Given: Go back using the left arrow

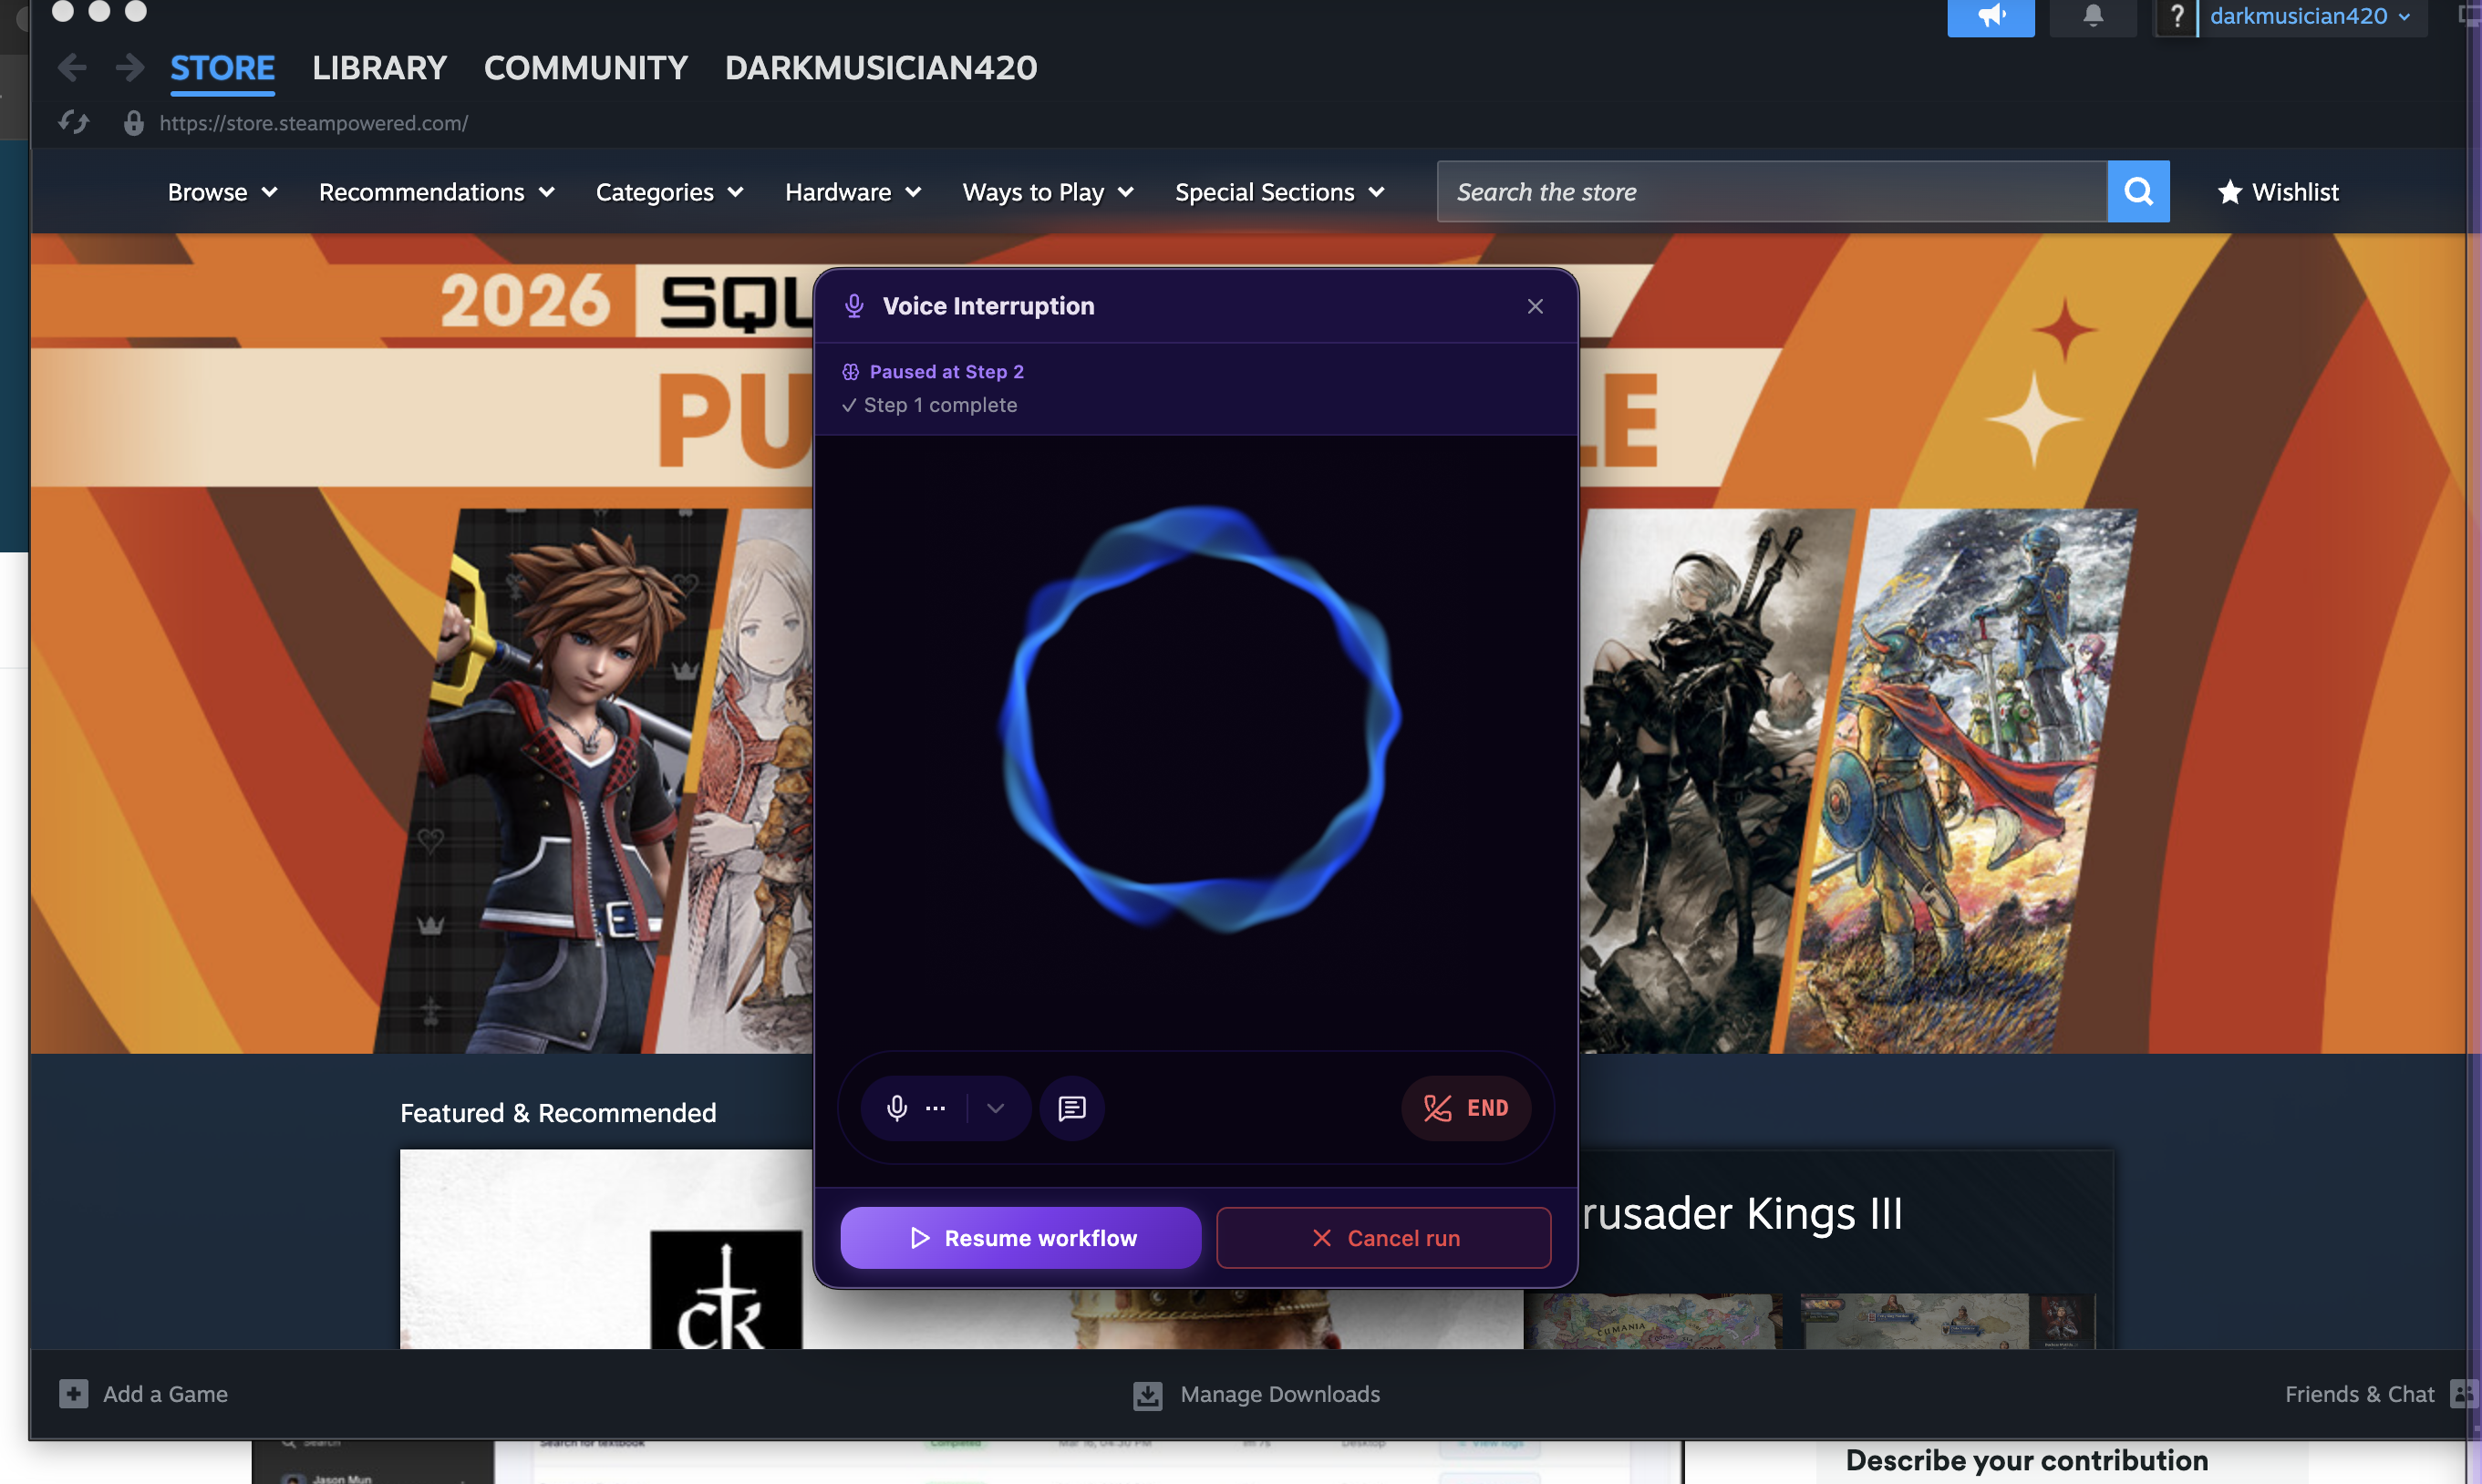Looking at the screenshot, I should click(72, 68).
